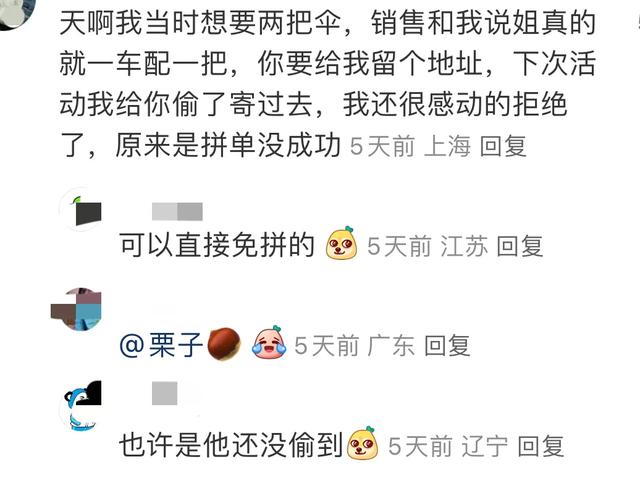Tap 回复 next to the 江苏 comment
Screen dimensions: 640x483
(520, 246)
